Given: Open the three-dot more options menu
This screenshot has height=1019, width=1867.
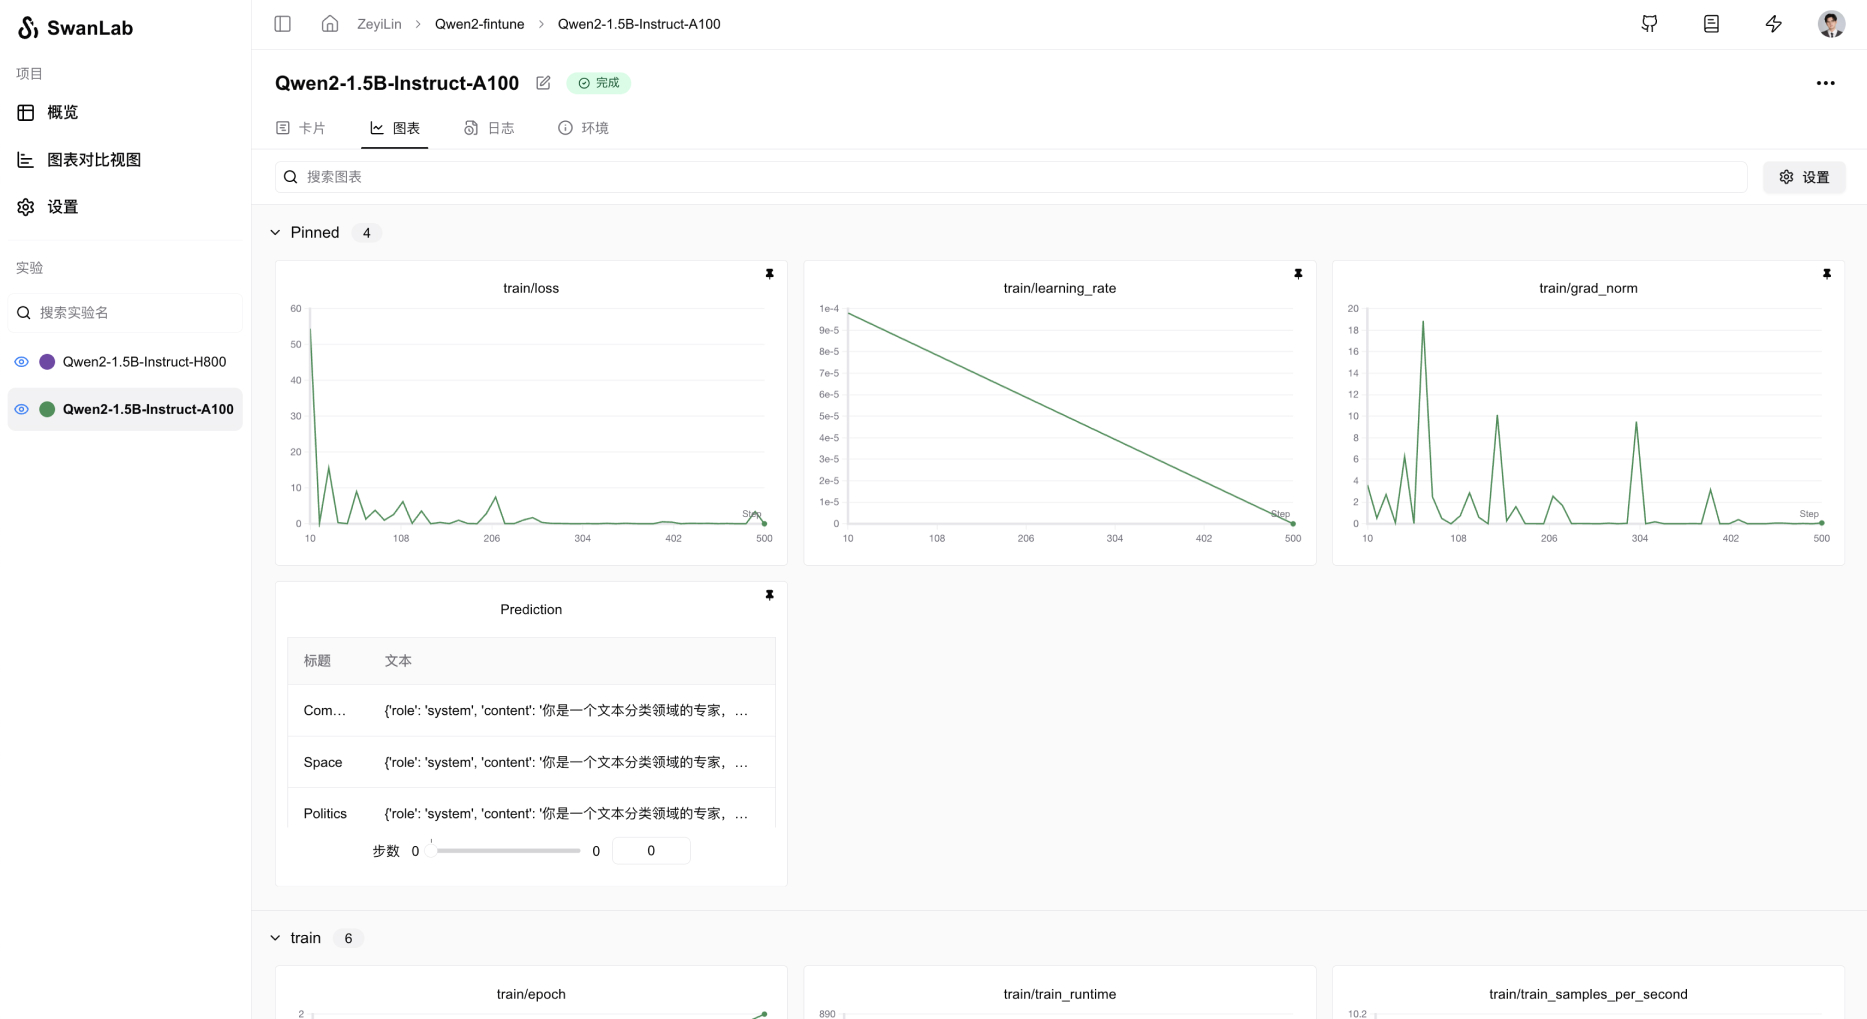Looking at the screenshot, I should [x=1825, y=83].
